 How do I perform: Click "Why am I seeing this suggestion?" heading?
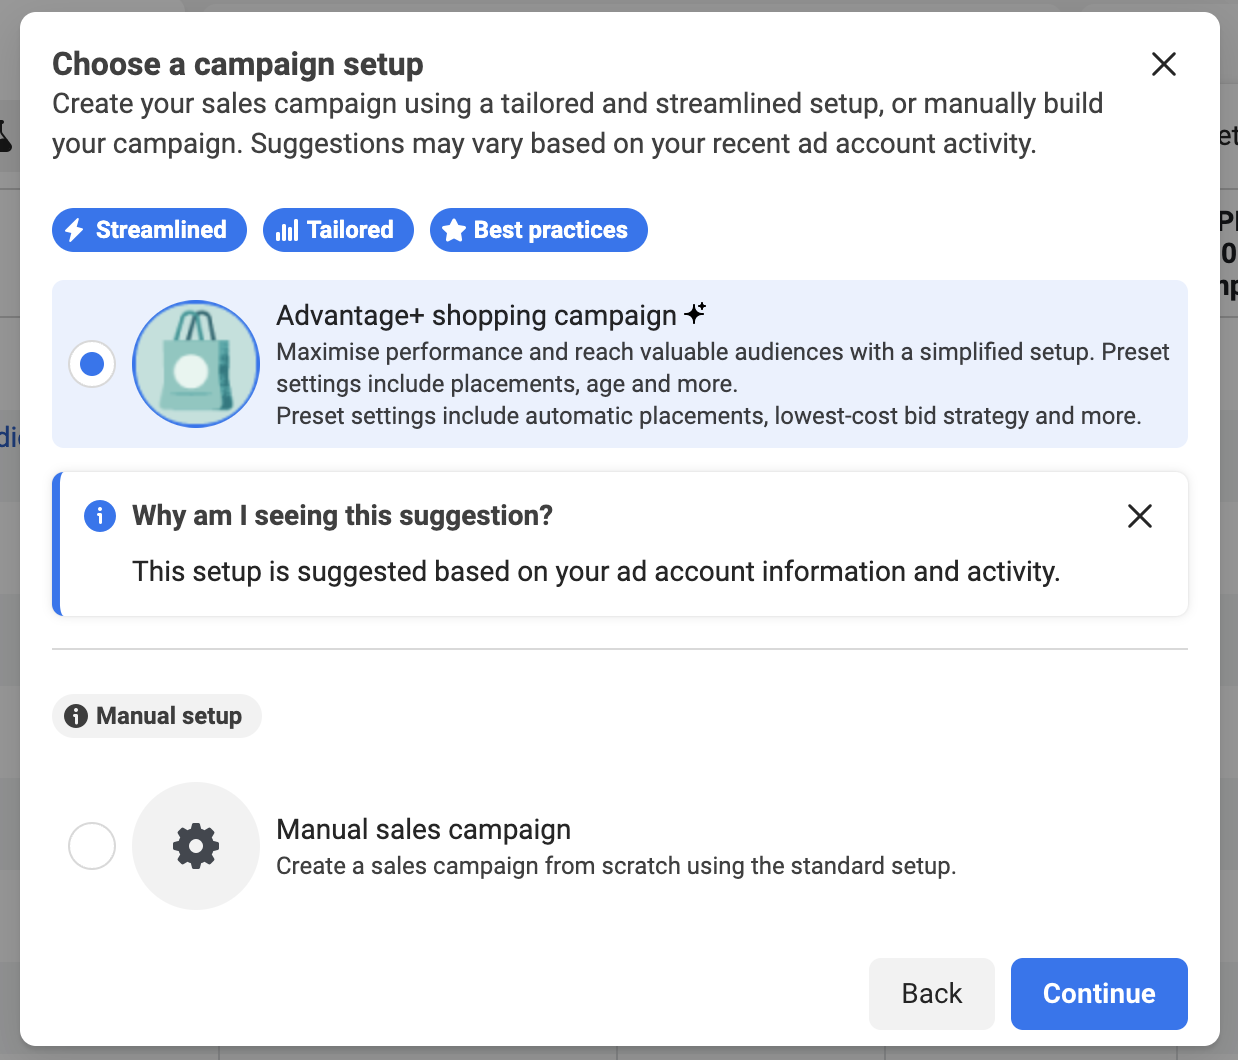(x=343, y=516)
